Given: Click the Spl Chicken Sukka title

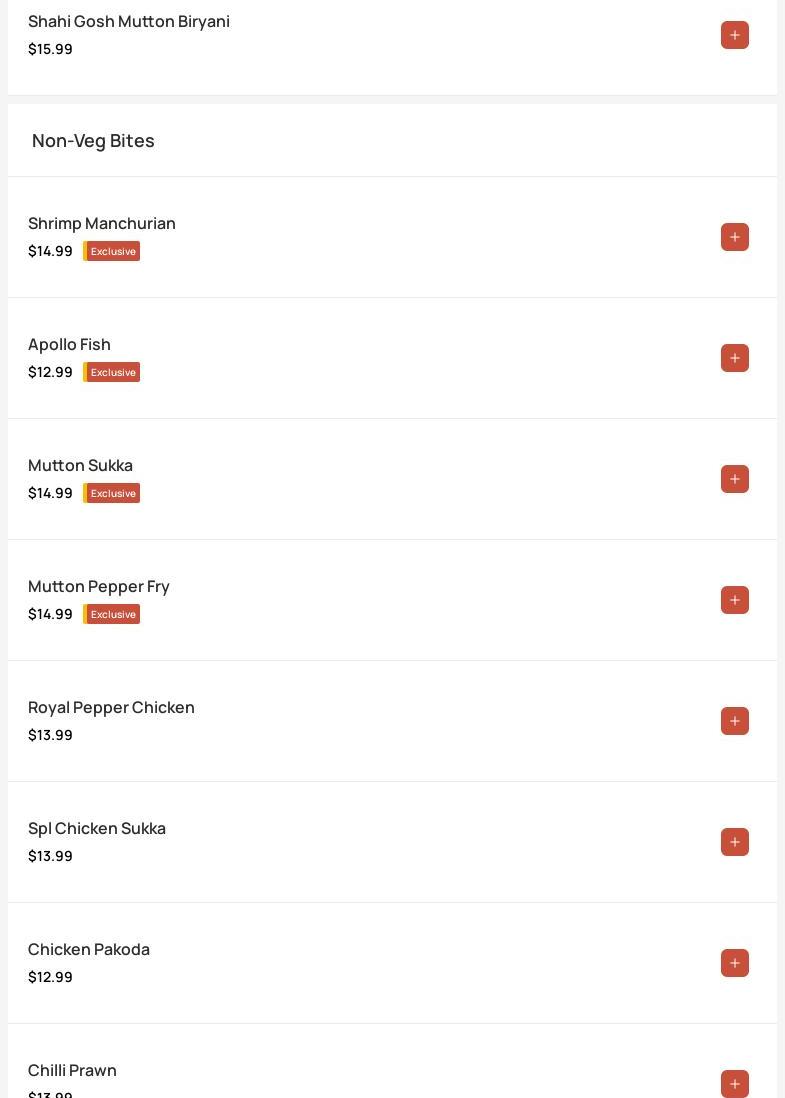Looking at the screenshot, I should [x=97, y=828].
